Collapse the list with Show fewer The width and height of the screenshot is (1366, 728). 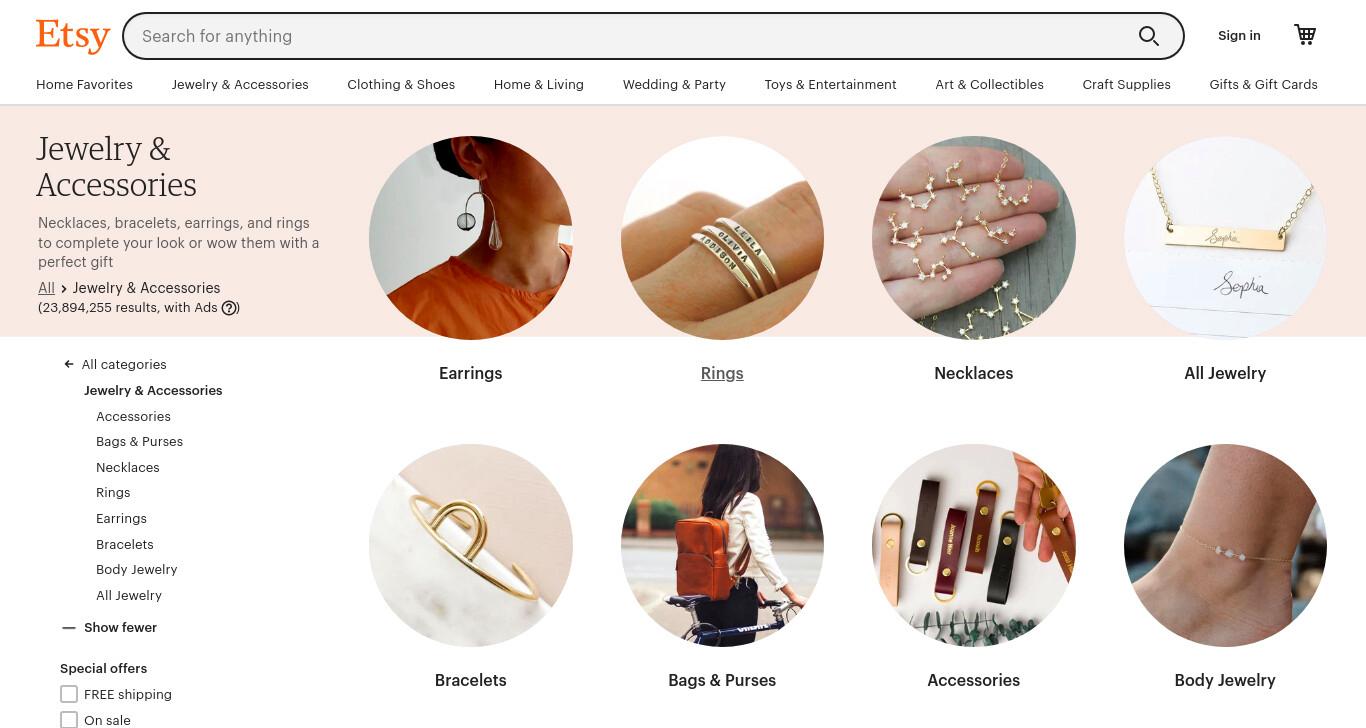pos(120,628)
